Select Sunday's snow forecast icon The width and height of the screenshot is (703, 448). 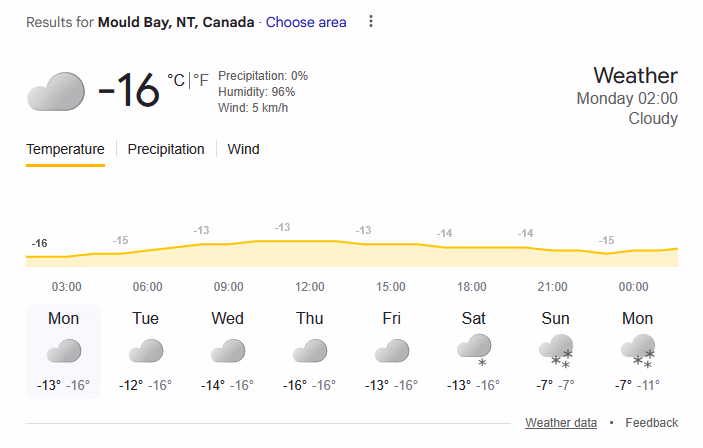[555, 351]
